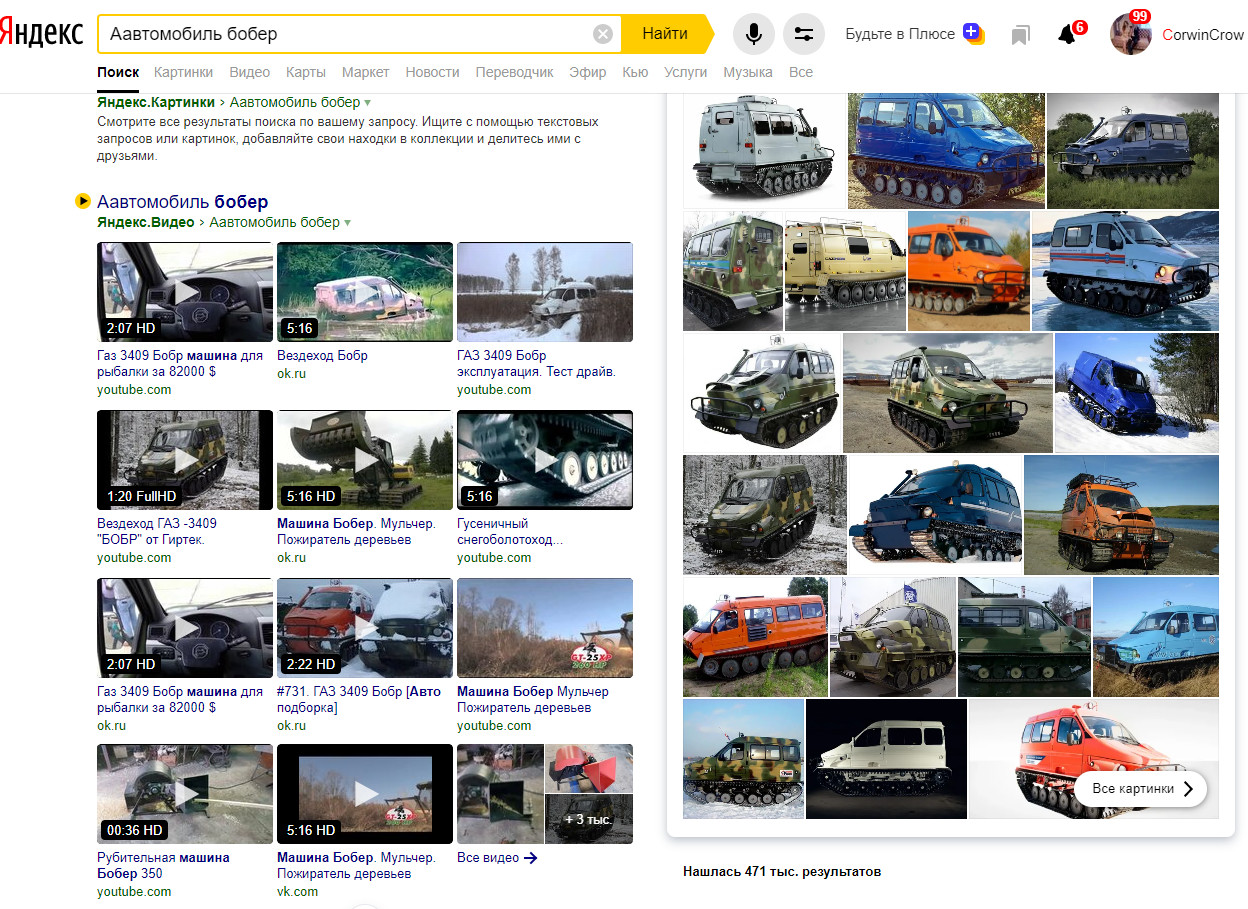This screenshot has width=1248, height=909.
Task: Open the Кью tab
Action: (x=635, y=72)
